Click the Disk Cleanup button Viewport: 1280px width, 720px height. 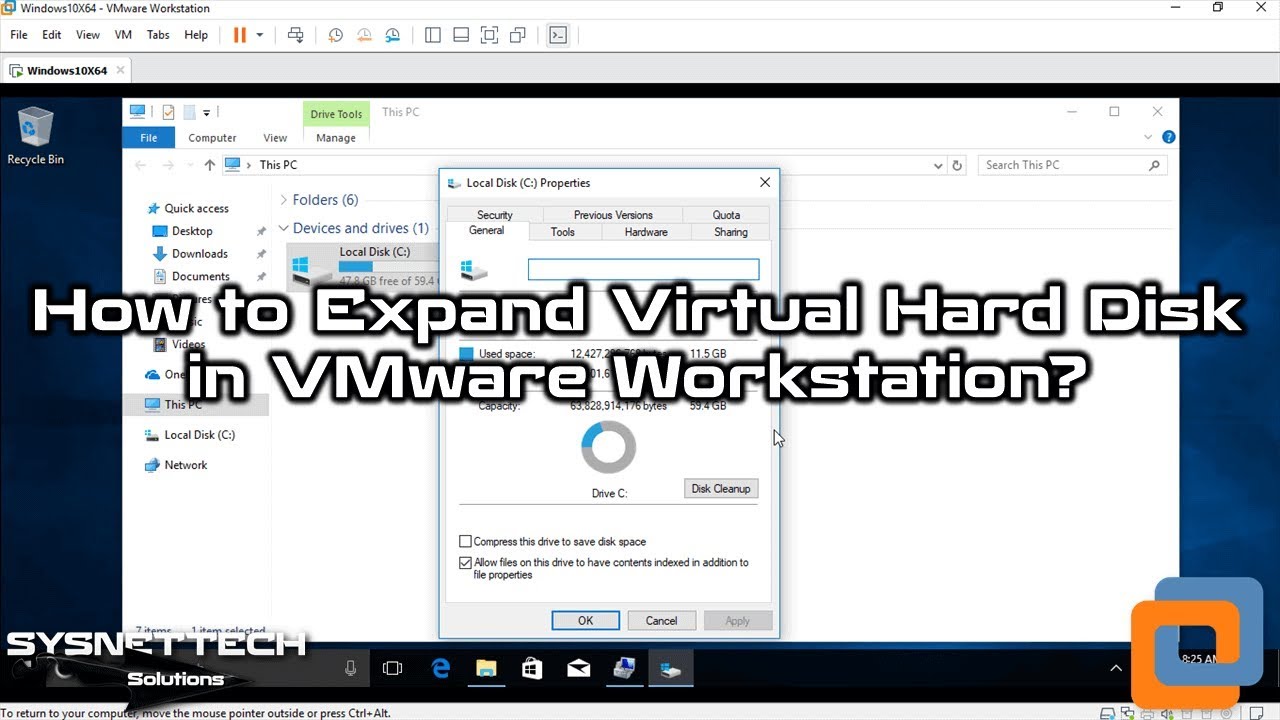point(721,488)
